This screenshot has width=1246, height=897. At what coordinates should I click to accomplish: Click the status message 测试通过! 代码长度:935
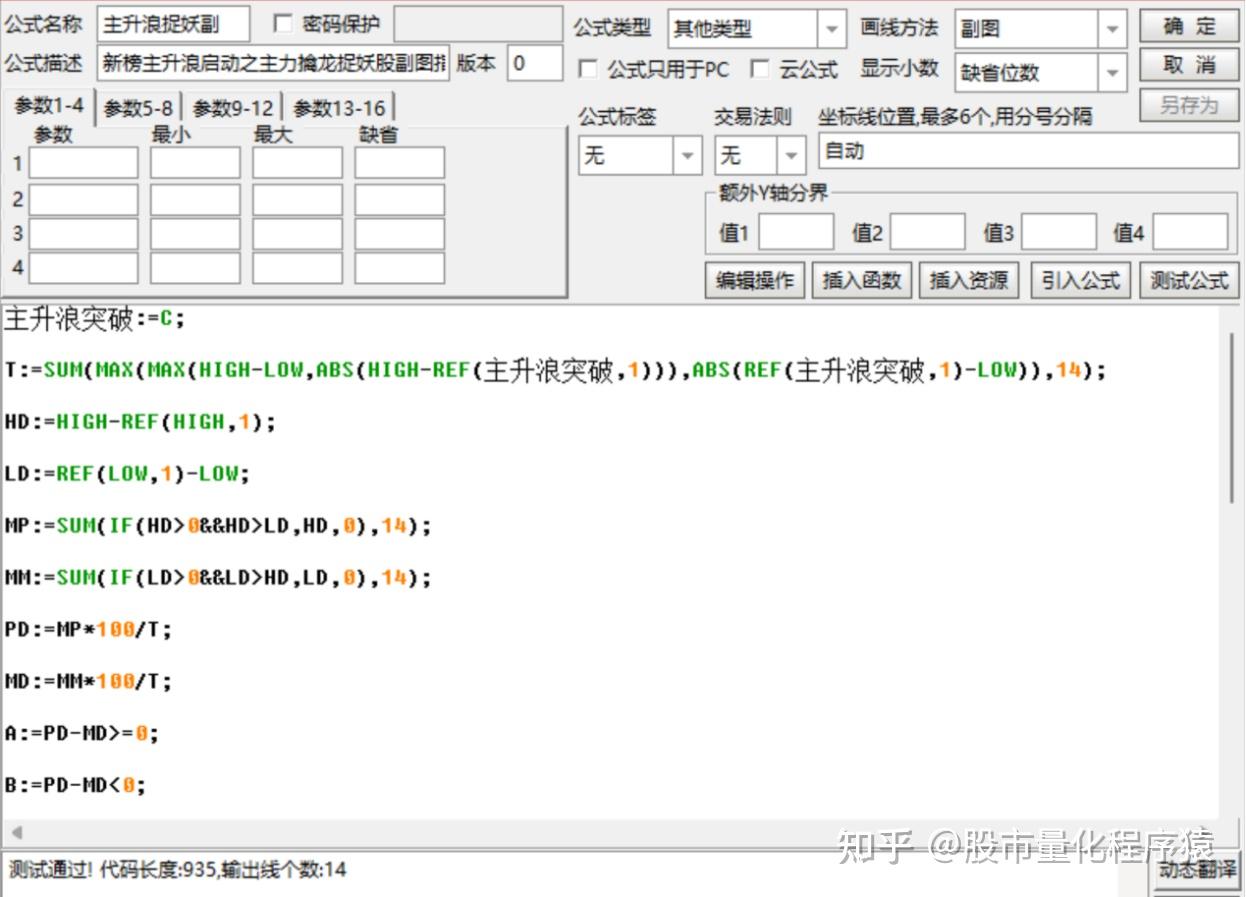[x=177, y=870]
